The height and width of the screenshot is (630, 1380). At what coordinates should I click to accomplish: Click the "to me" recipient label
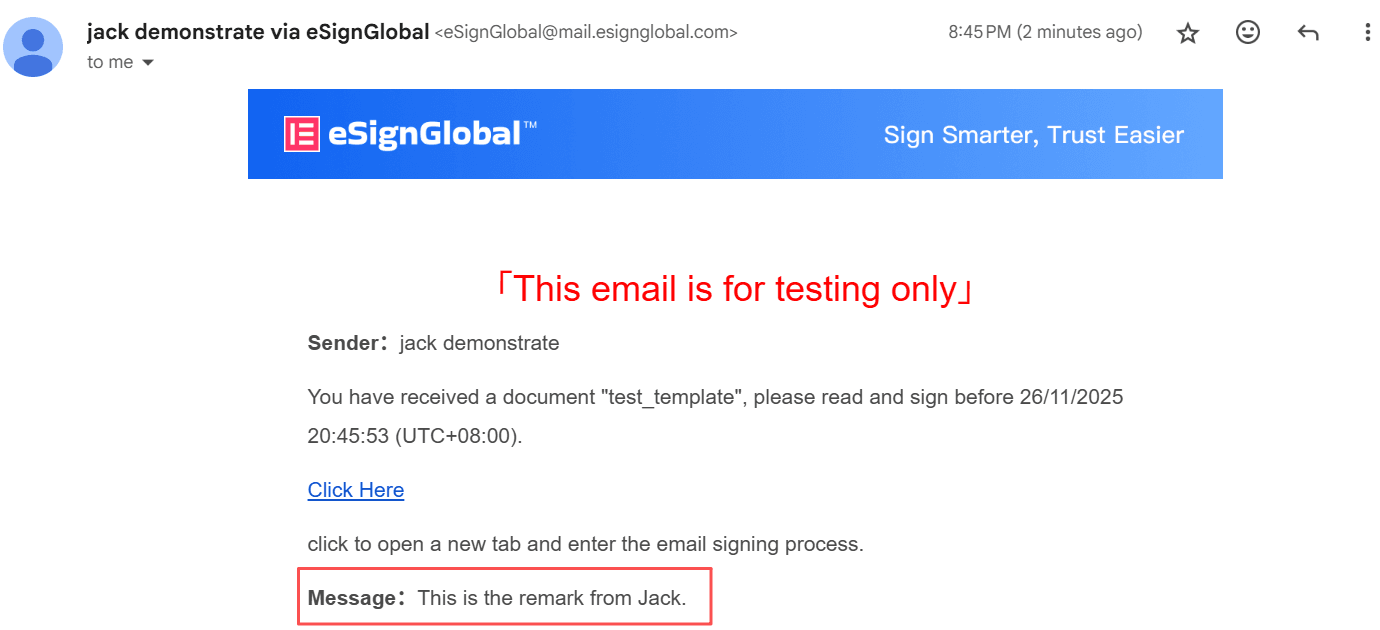(x=110, y=62)
